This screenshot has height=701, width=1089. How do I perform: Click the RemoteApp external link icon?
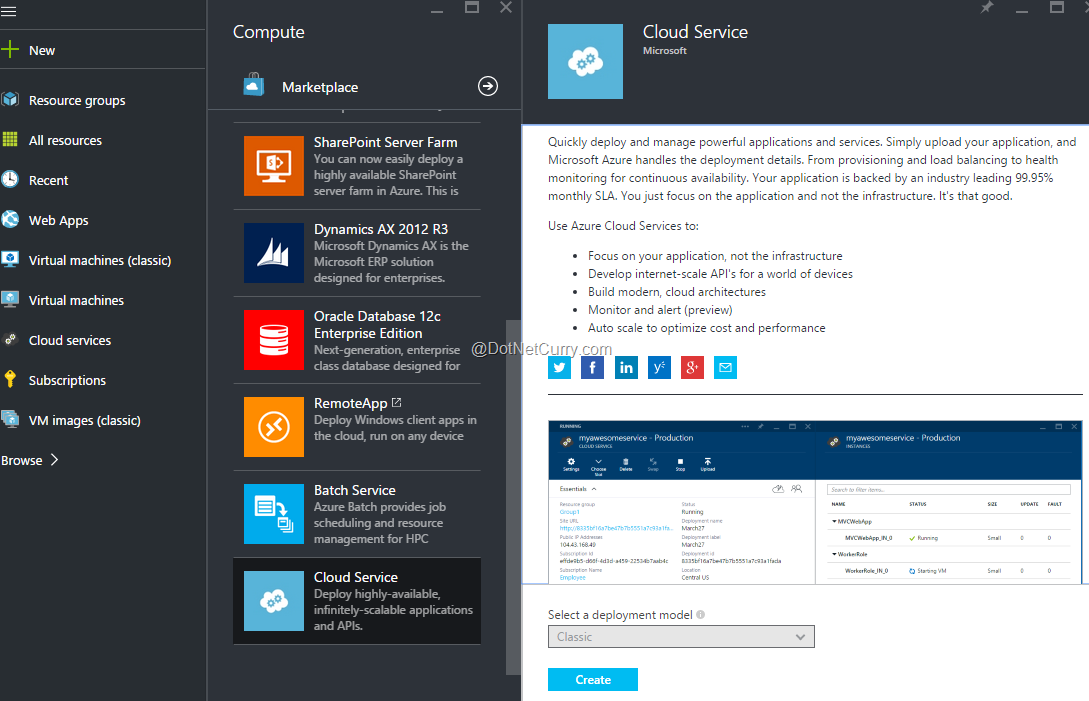[x=397, y=402]
